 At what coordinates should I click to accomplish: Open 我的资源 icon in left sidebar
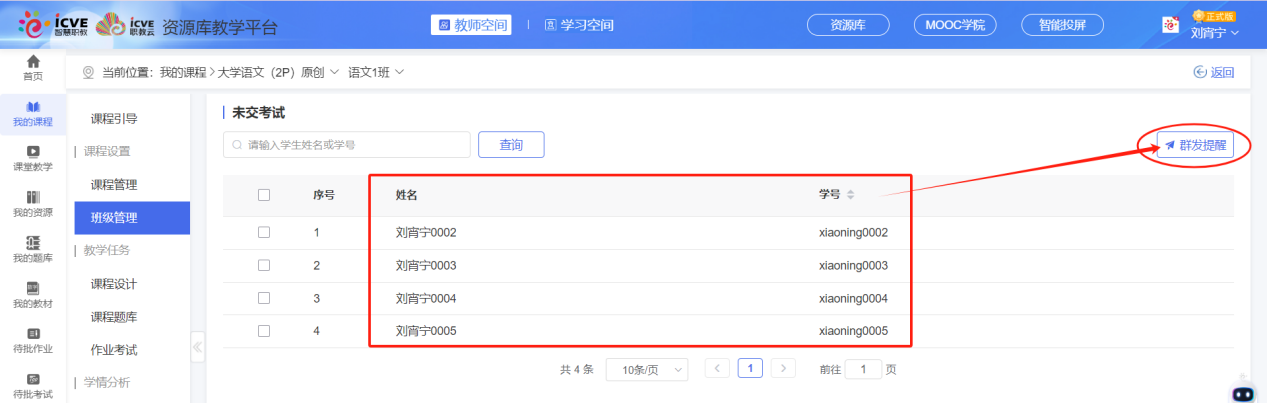[x=33, y=197]
